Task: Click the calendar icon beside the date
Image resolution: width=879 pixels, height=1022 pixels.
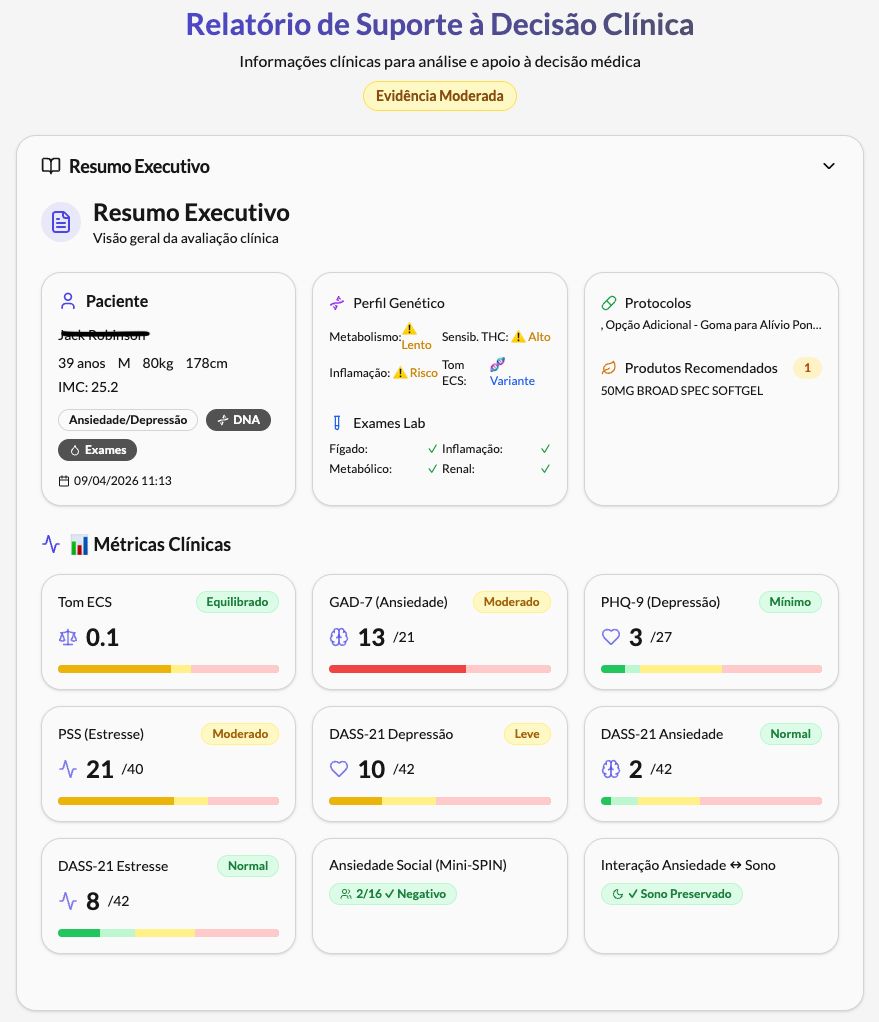Action: click(x=64, y=481)
